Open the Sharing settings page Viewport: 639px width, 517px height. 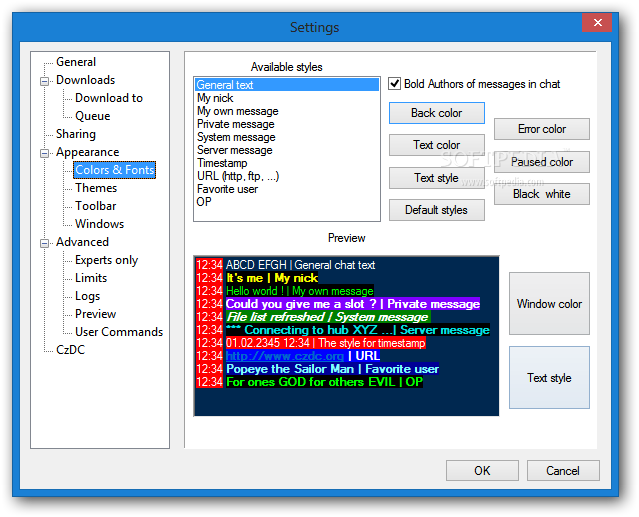point(76,134)
